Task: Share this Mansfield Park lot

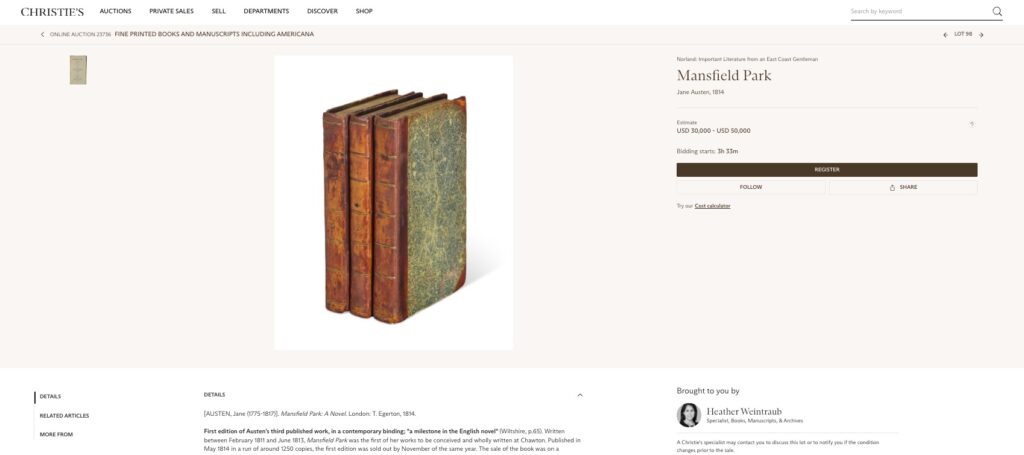Action: pos(903,187)
